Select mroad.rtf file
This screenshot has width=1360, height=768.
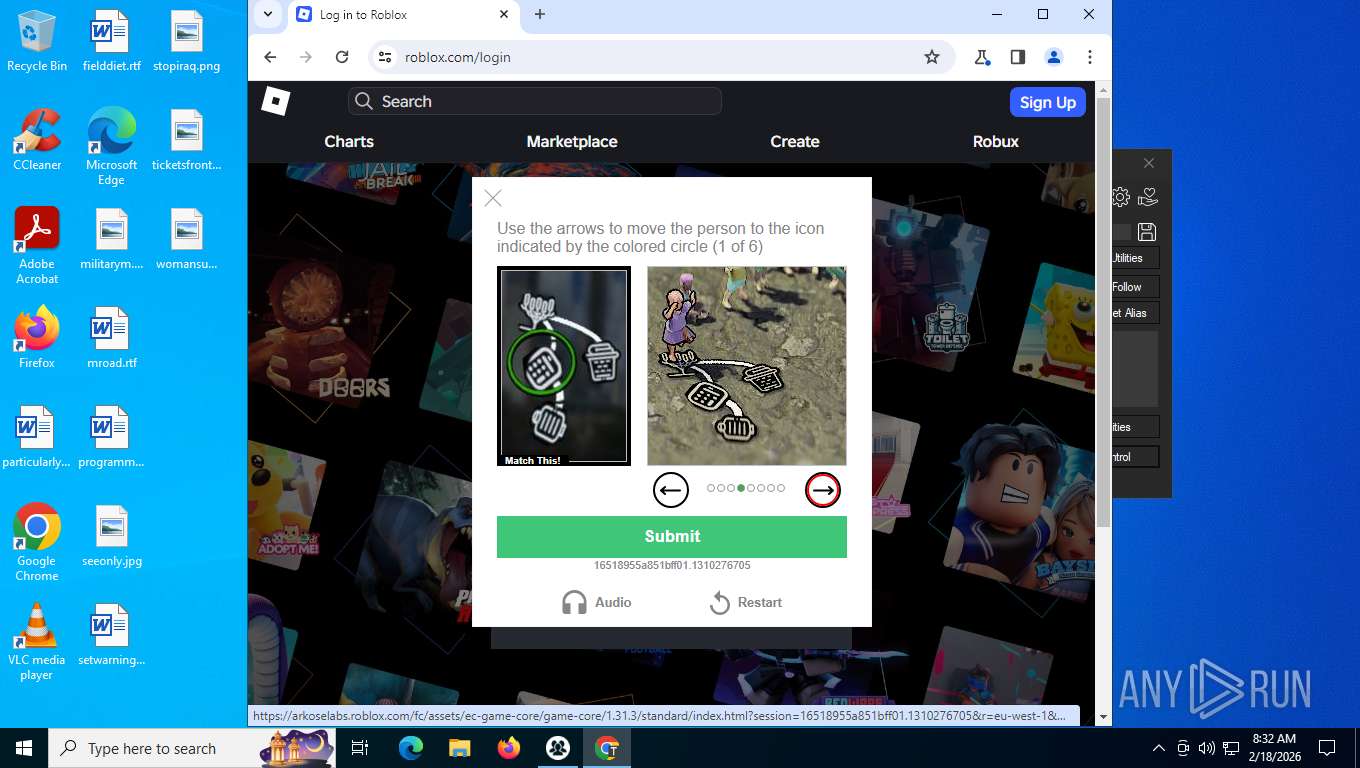111,338
